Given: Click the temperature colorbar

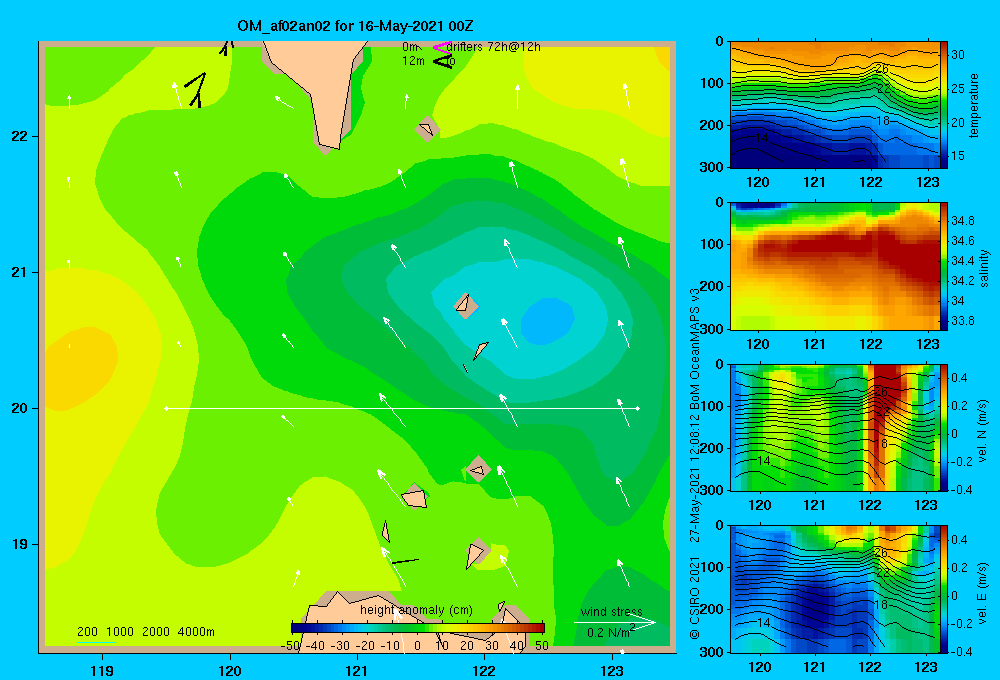Looking at the screenshot, I should click(944, 105).
